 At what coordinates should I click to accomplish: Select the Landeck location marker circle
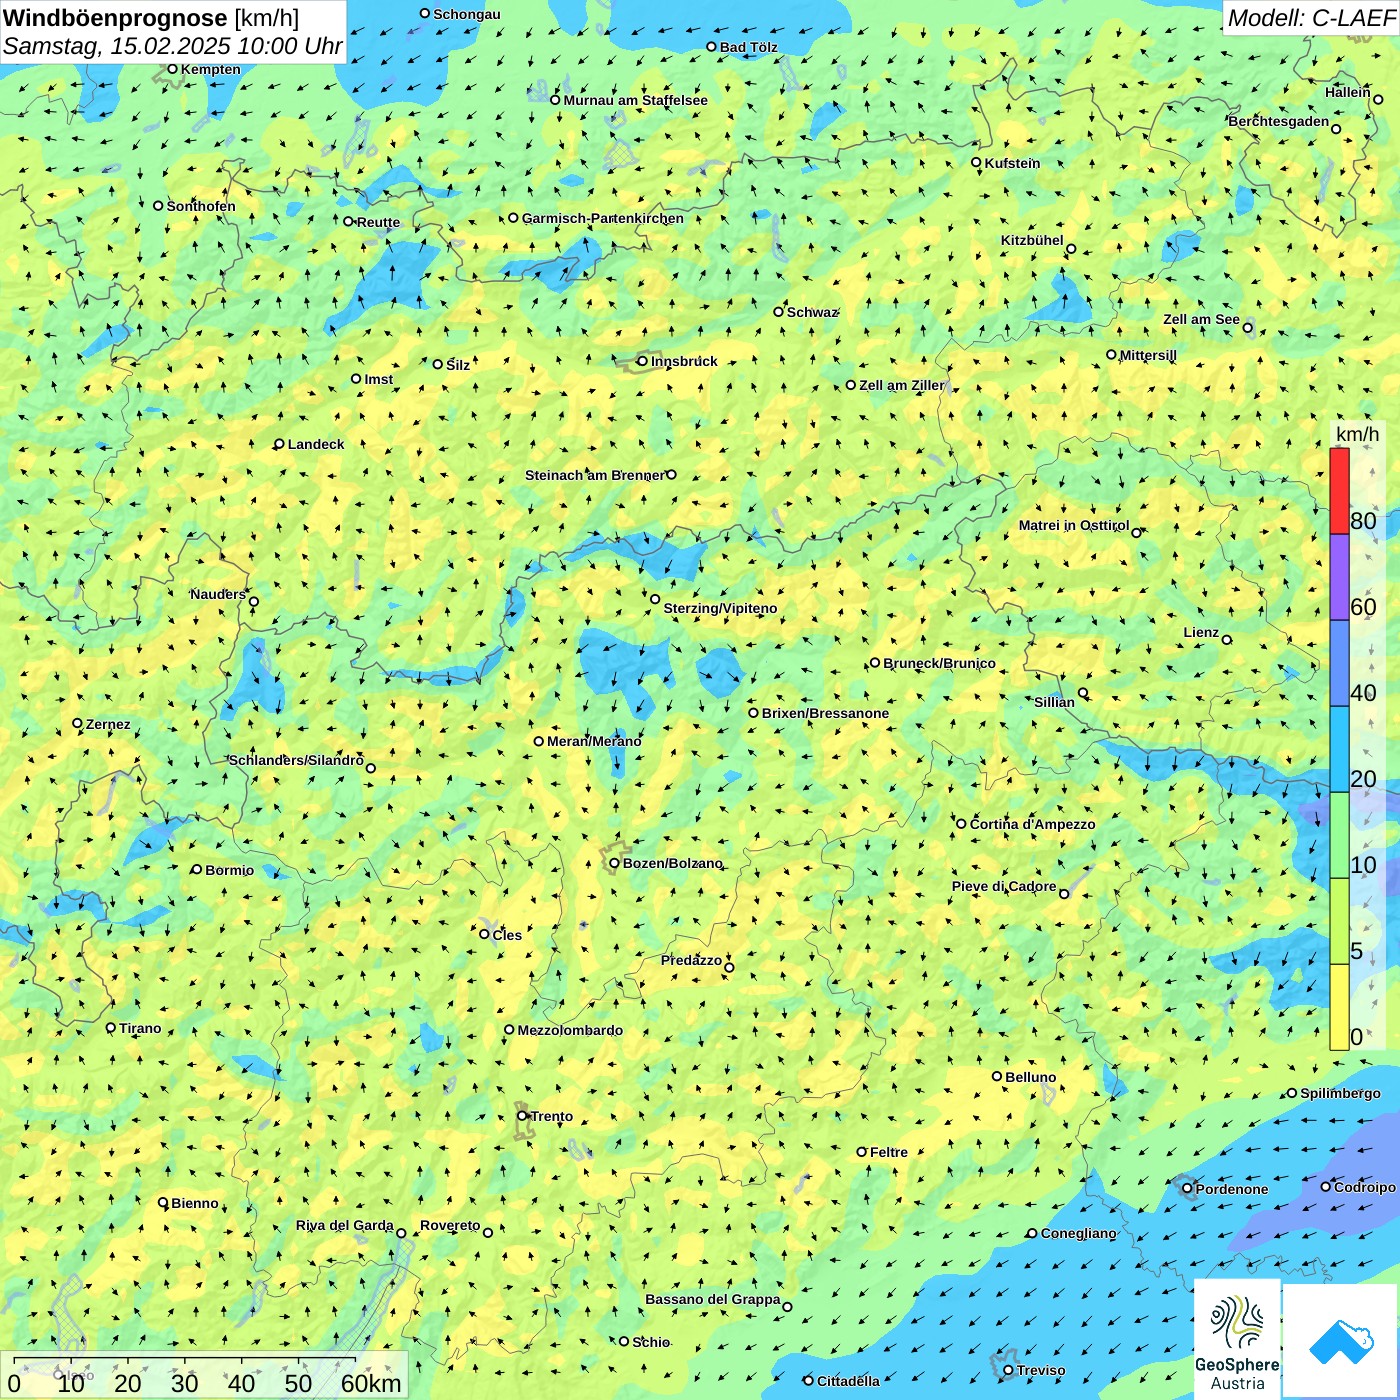coord(280,444)
